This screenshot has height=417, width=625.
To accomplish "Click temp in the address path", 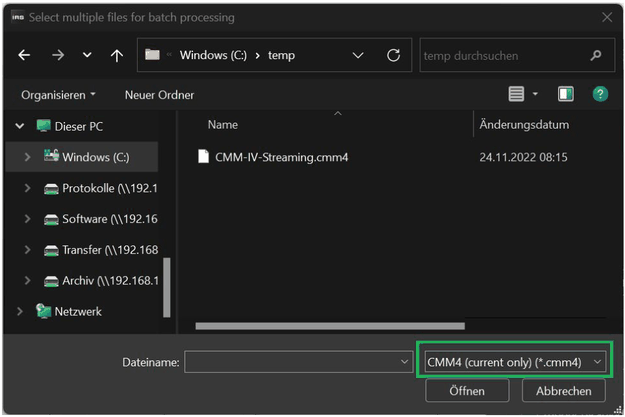I will 281,55.
